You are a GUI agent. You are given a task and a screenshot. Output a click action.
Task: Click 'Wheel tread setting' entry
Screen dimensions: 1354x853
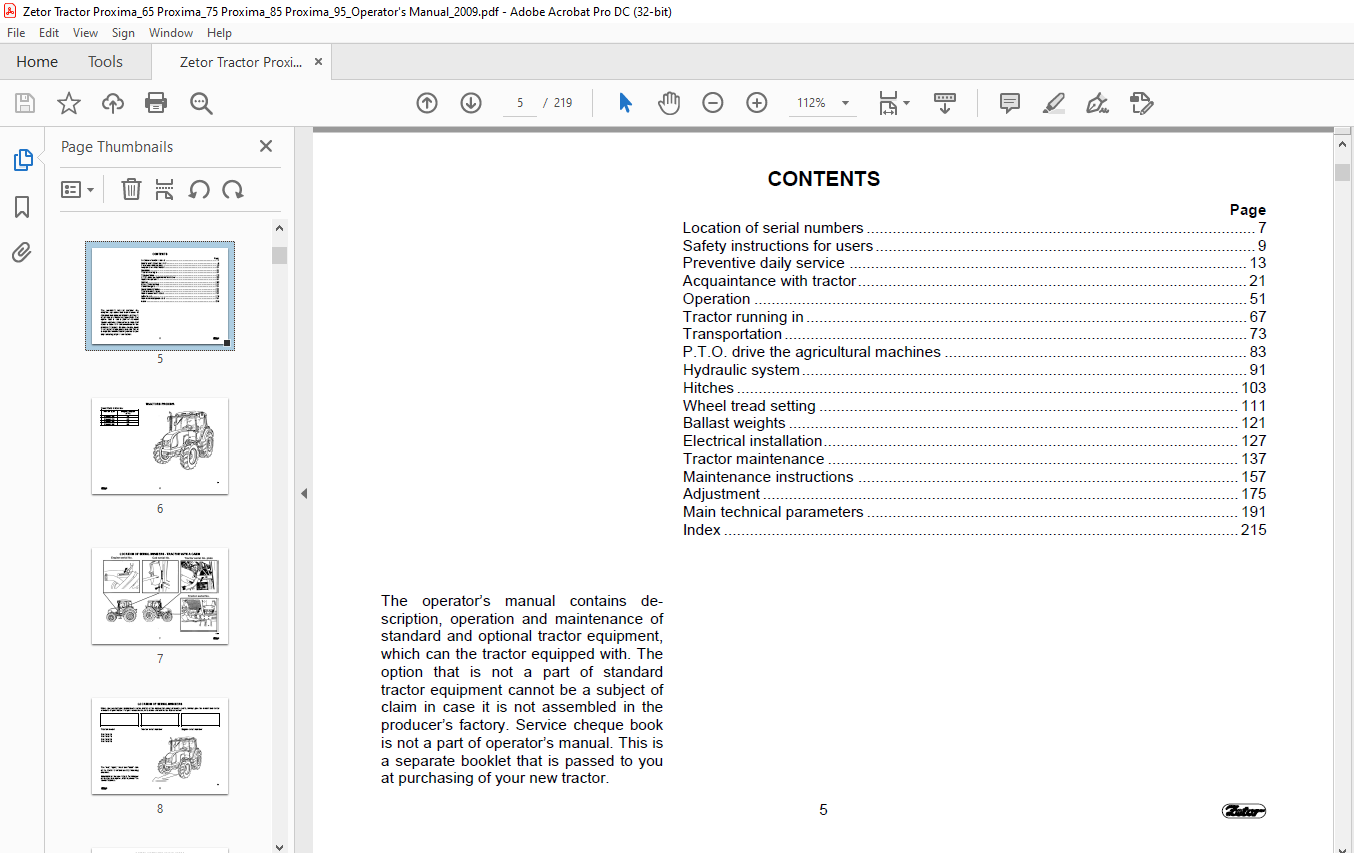coord(749,406)
